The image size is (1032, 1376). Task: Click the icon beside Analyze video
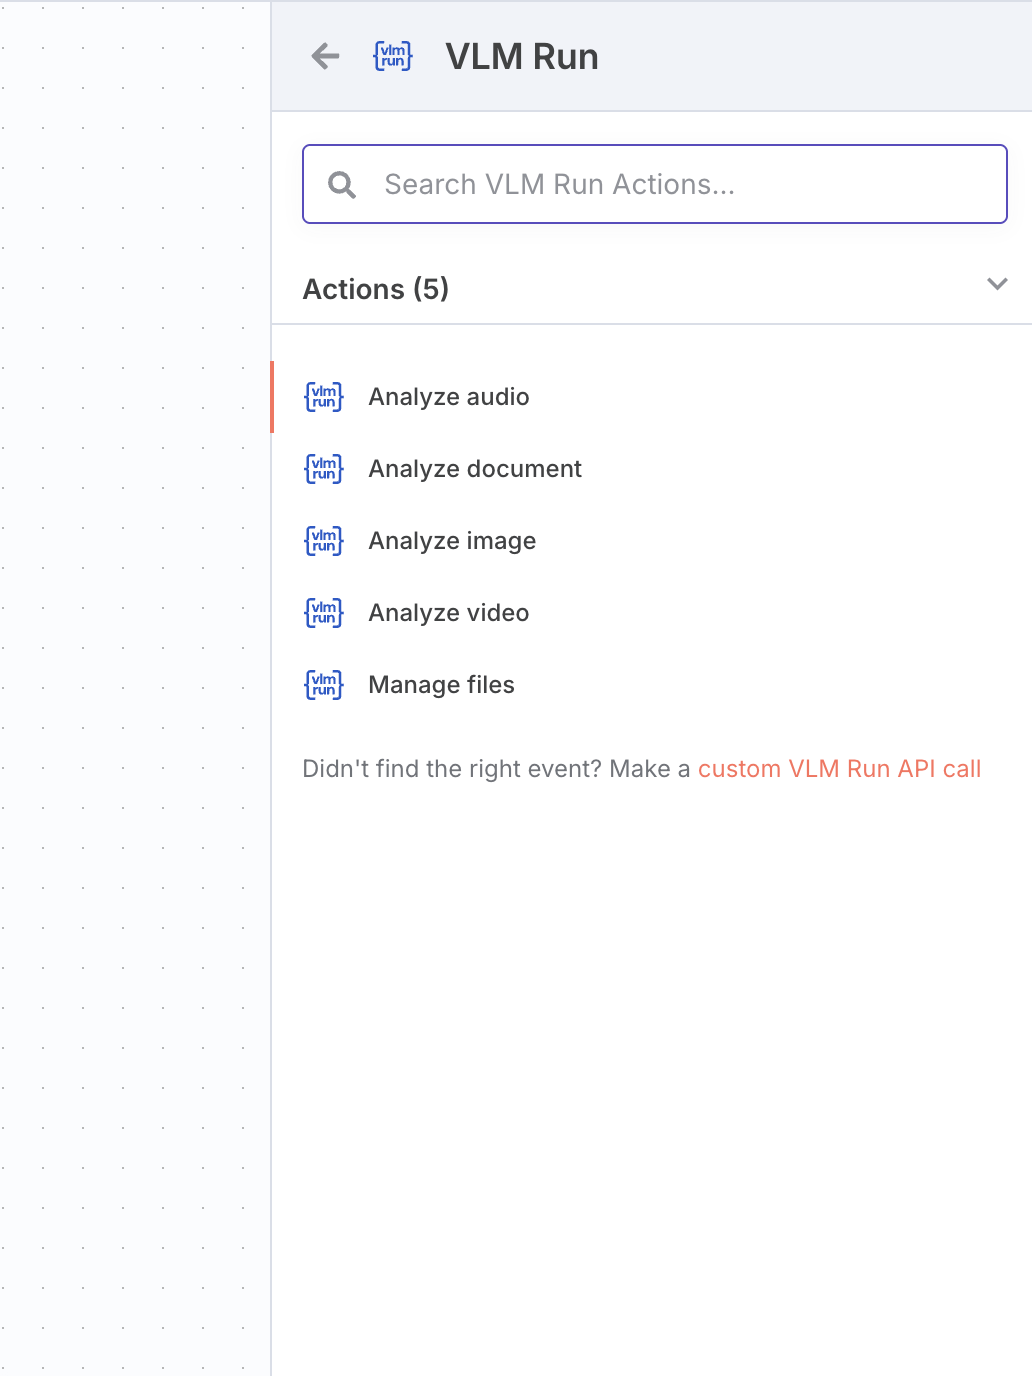[324, 613]
